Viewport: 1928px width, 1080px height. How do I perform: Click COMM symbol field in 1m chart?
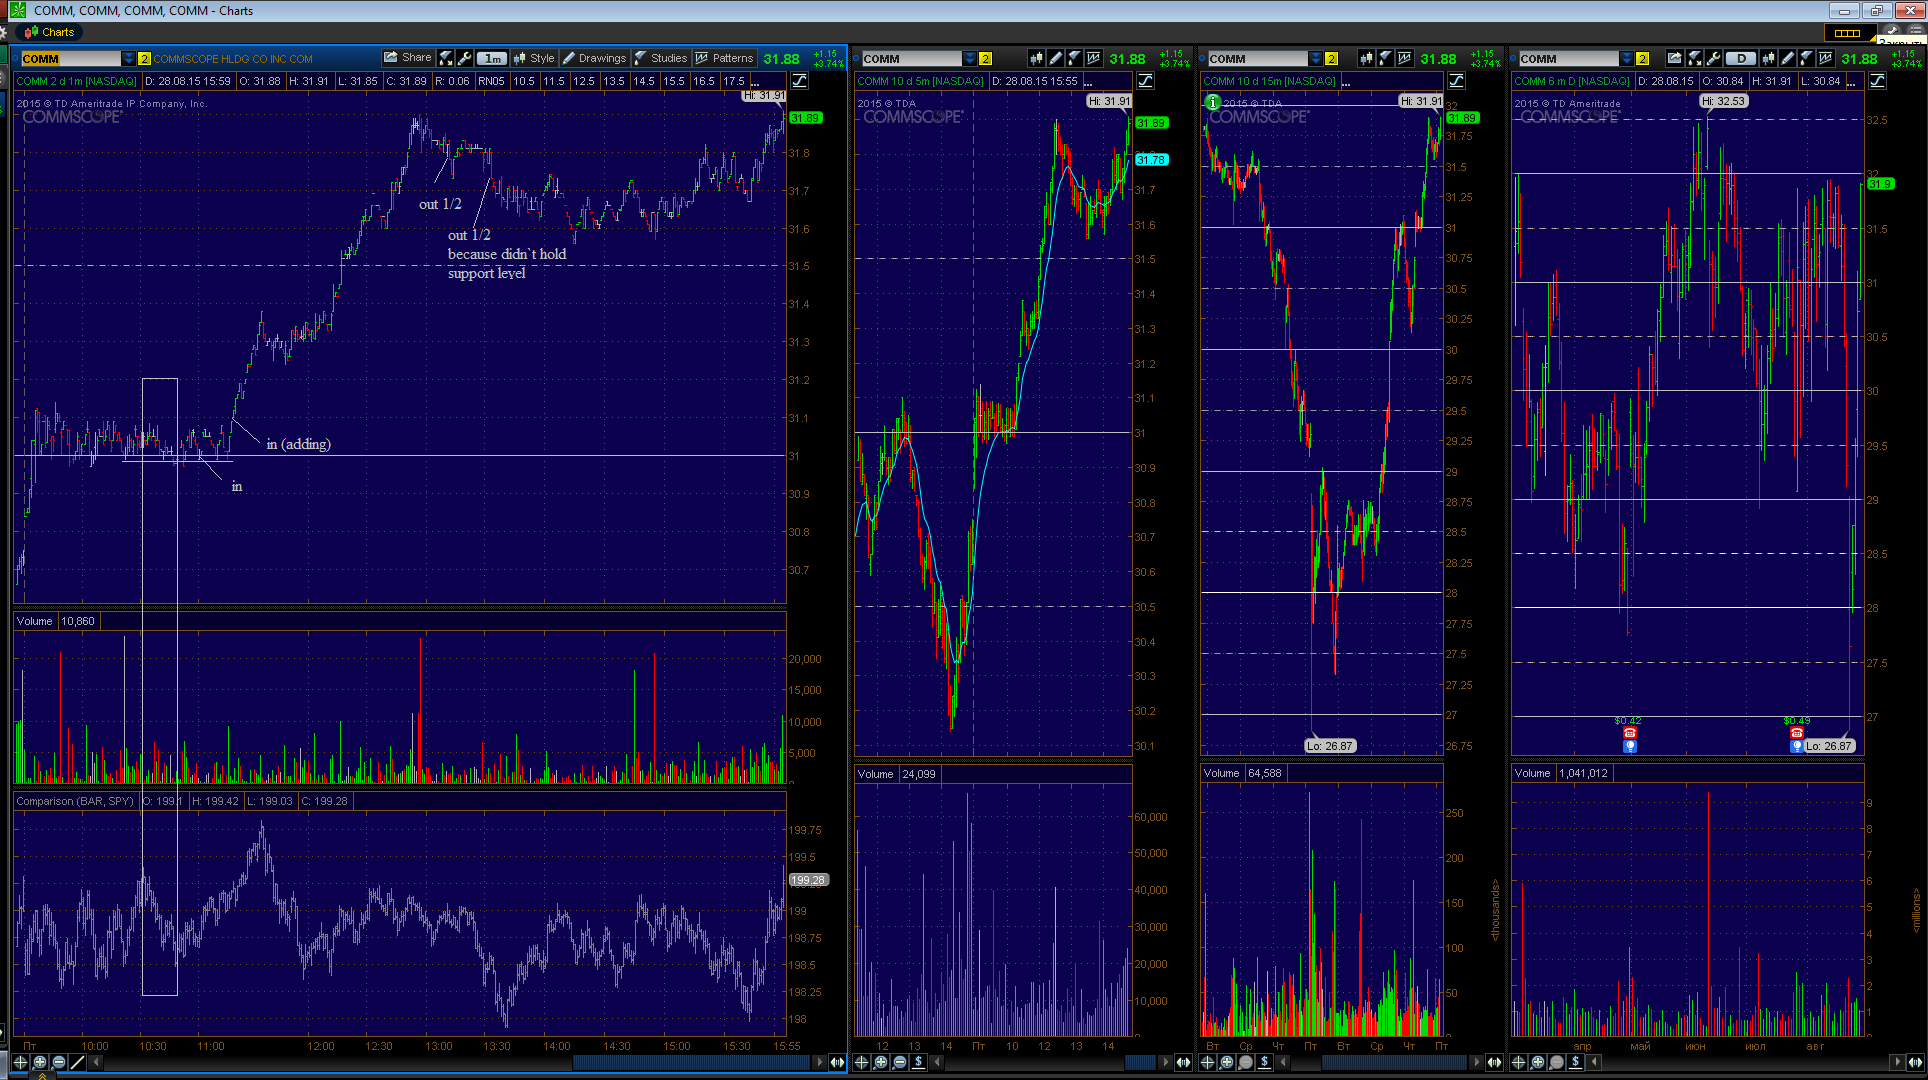70,59
